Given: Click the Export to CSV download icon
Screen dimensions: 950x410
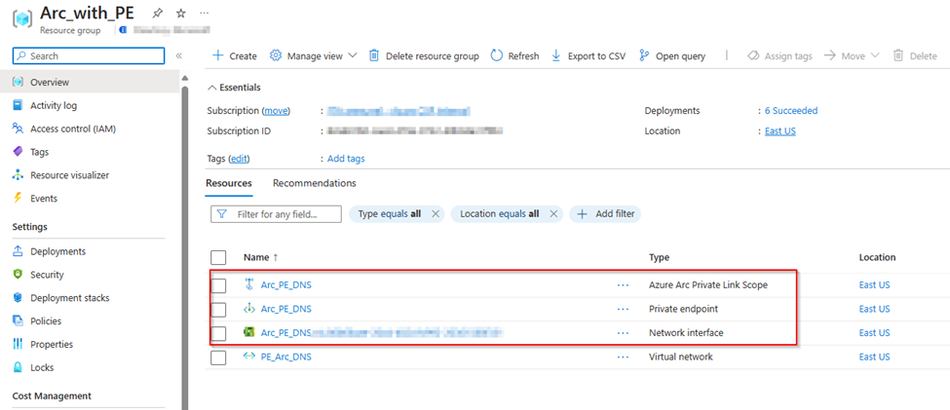Looking at the screenshot, I should [x=556, y=56].
